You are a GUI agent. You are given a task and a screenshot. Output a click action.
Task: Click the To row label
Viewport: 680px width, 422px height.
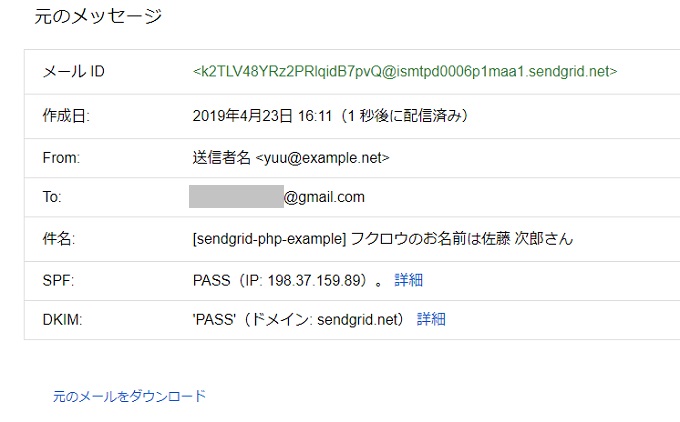pyautogui.click(x=52, y=197)
